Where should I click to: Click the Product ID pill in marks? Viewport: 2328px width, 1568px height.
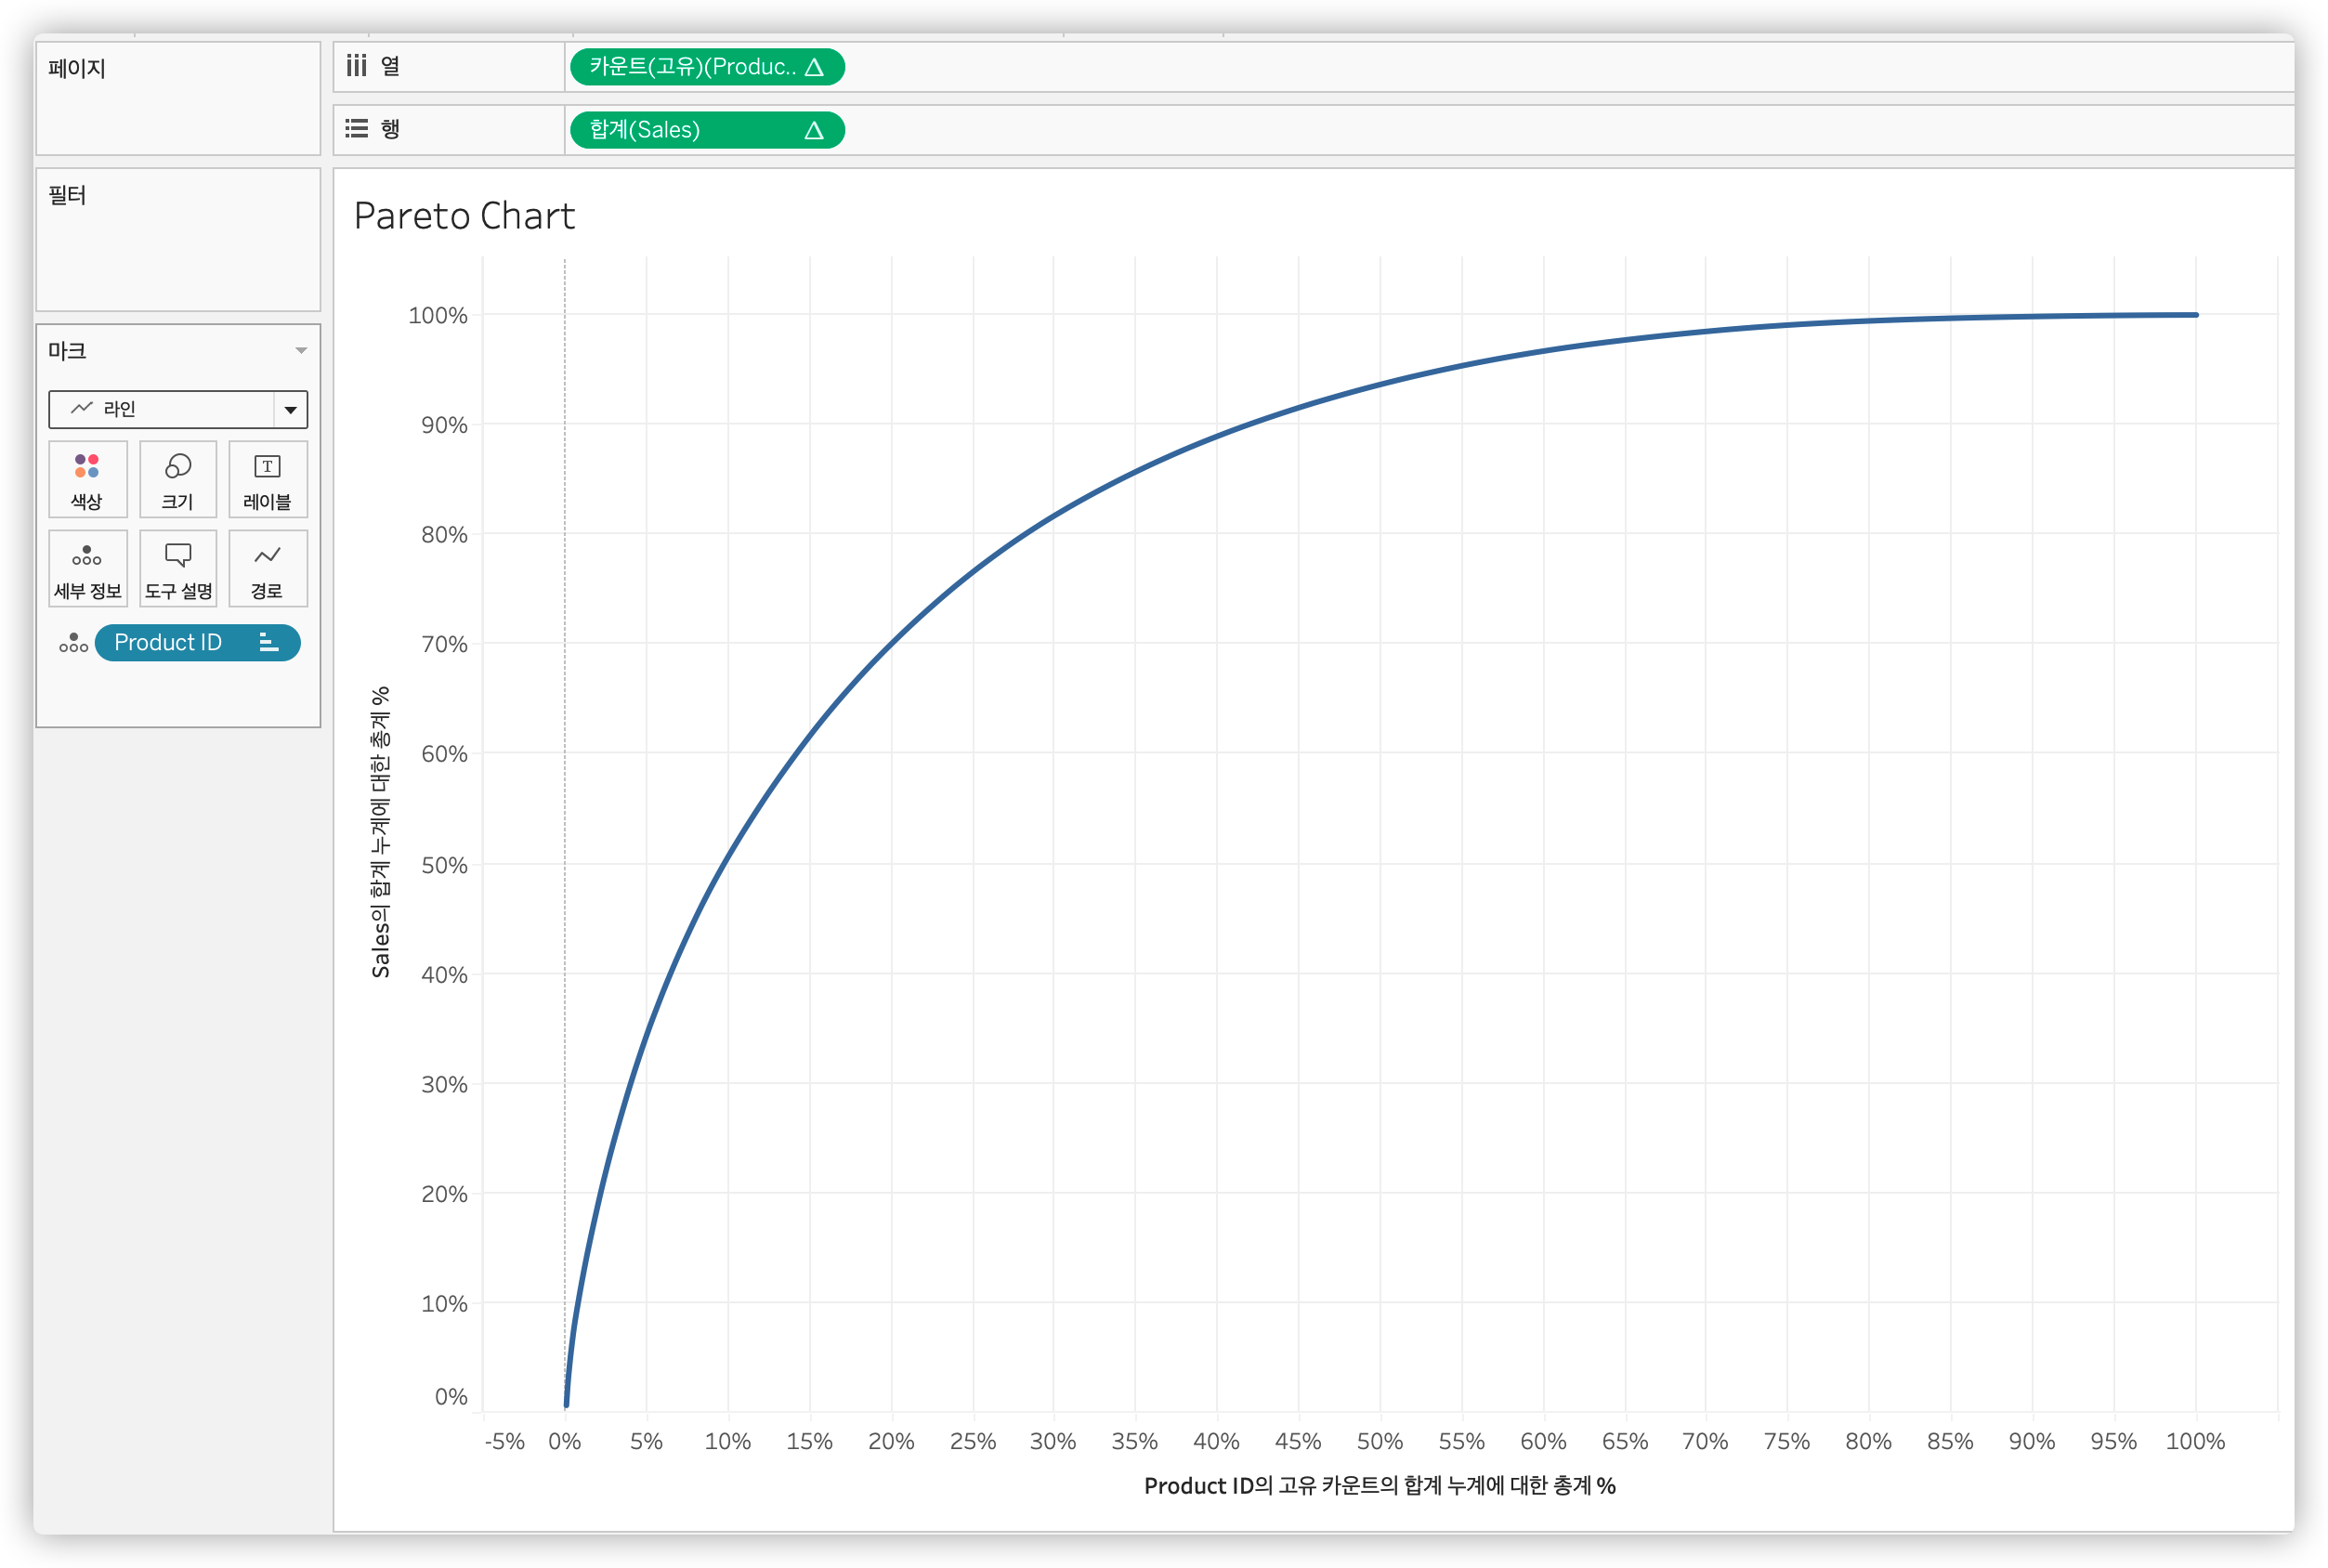coord(168,643)
